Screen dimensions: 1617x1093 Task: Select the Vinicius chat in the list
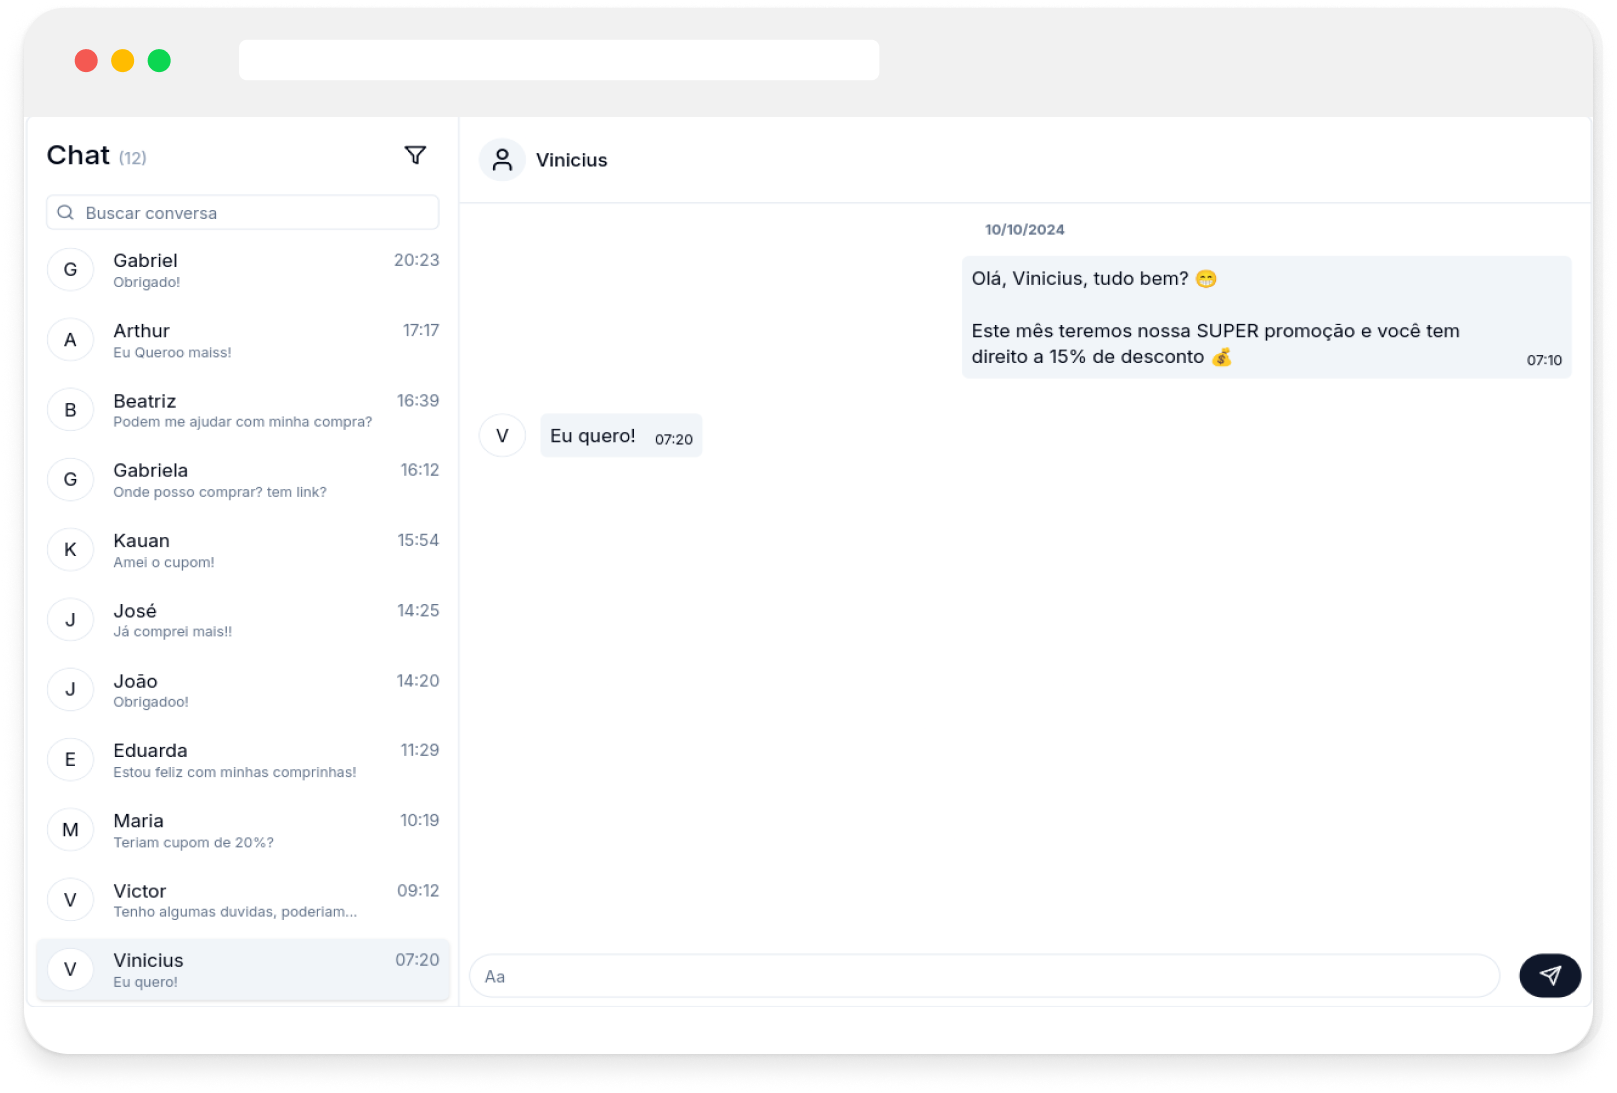(243, 969)
